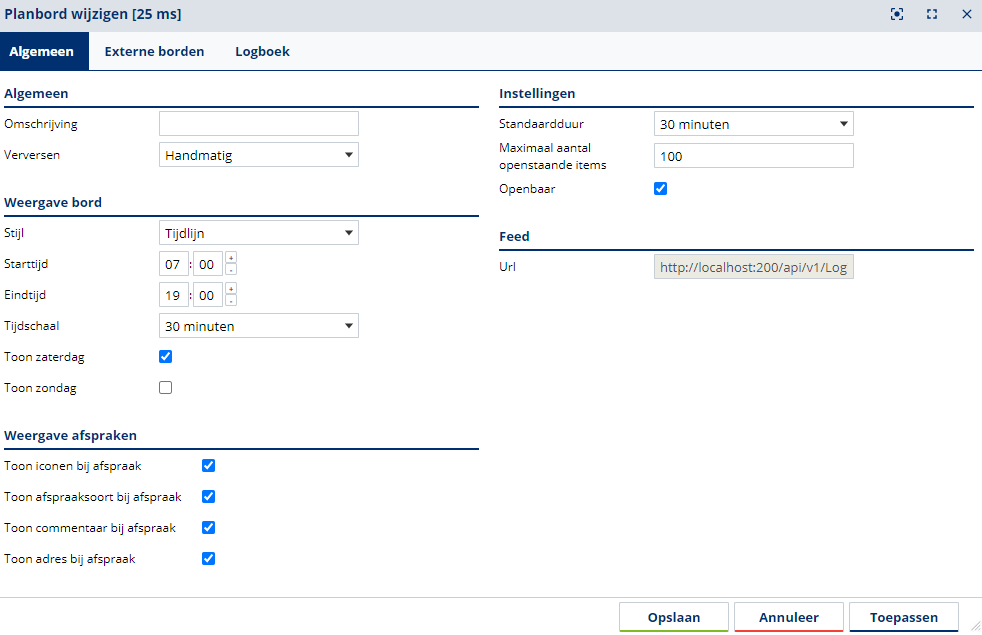The width and height of the screenshot is (982, 635).
Task: Toggle Toon iconen bij afspraak
Action: (x=209, y=466)
